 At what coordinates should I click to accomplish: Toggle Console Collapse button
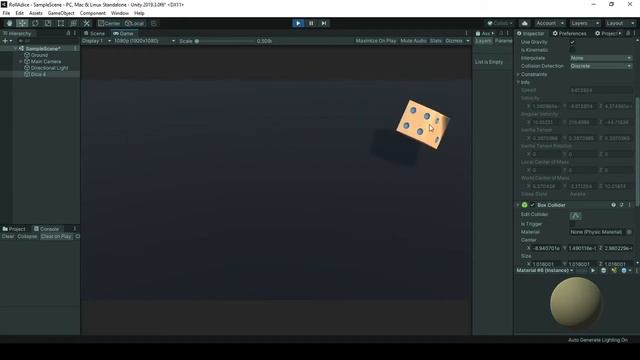tap(27, 236)
